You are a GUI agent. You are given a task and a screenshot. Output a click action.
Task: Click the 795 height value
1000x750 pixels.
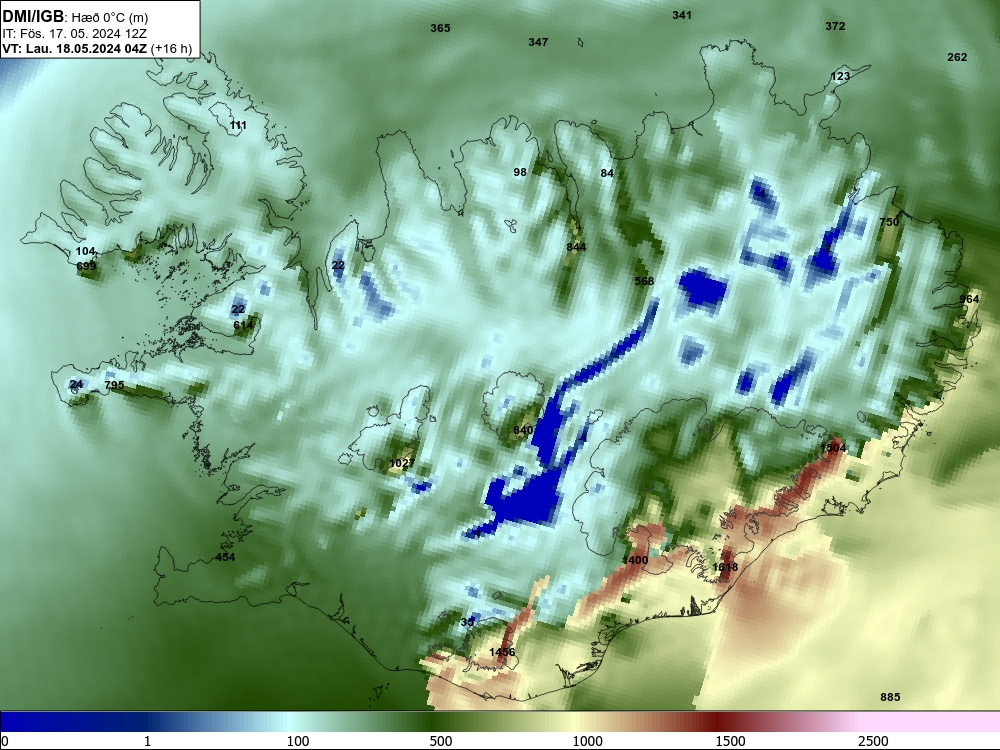coord(114,386)
